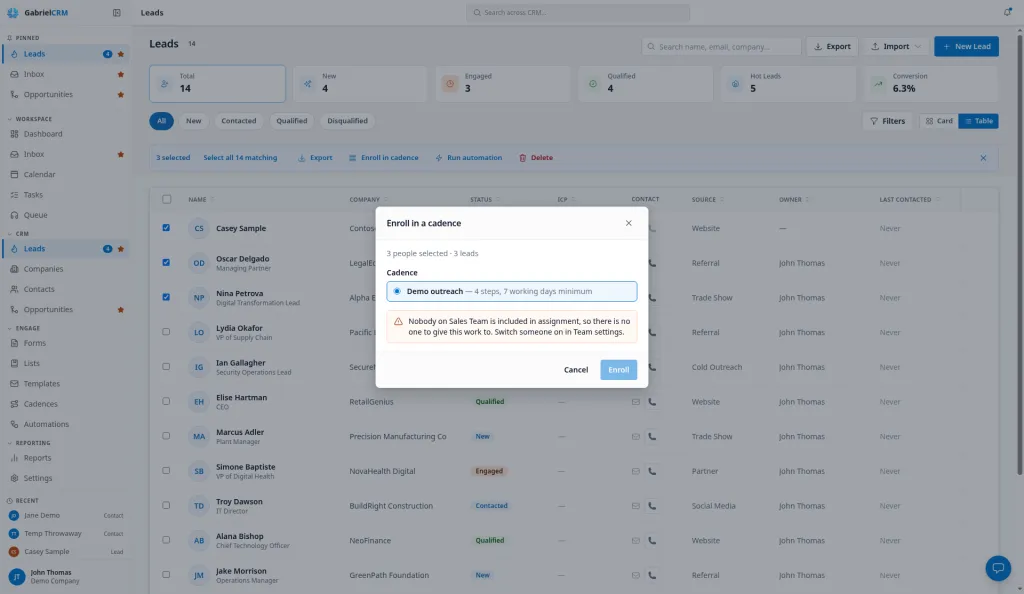Uncheck Nina Petrova row checkbox

click(x=166, y=297)
